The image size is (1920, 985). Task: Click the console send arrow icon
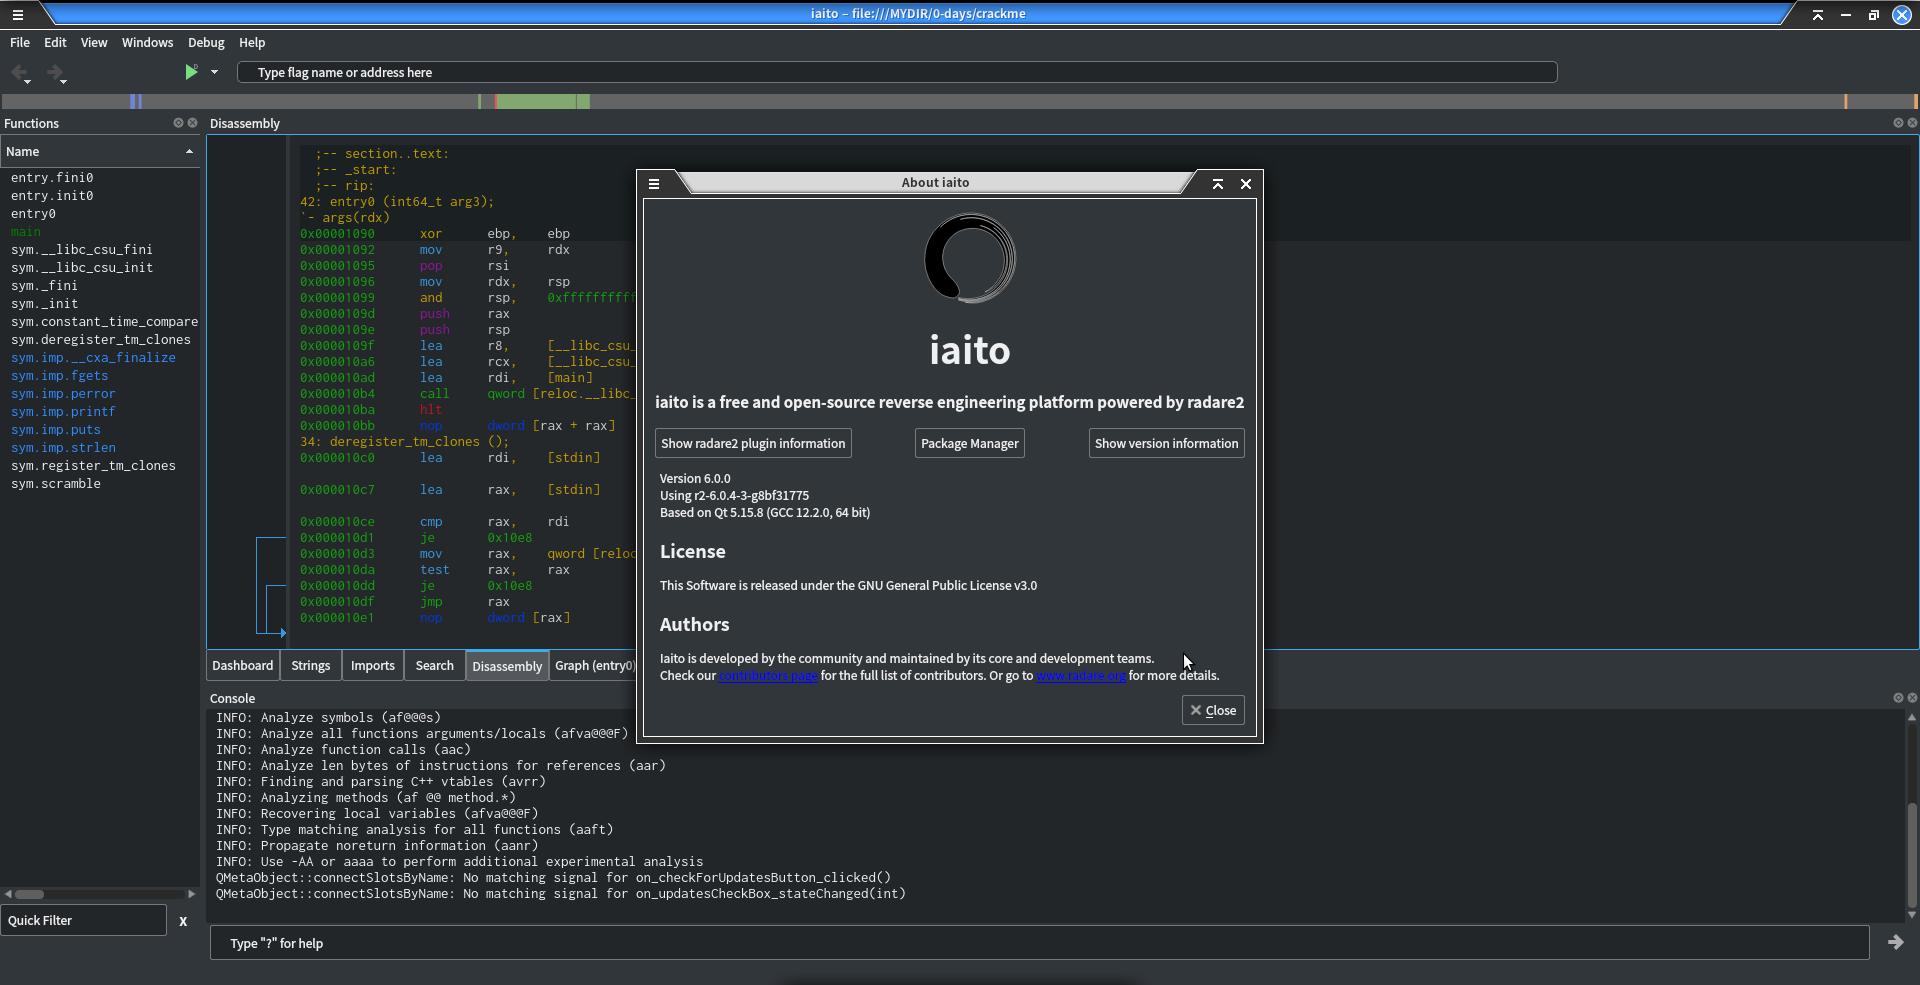(x=1894, y=942)
